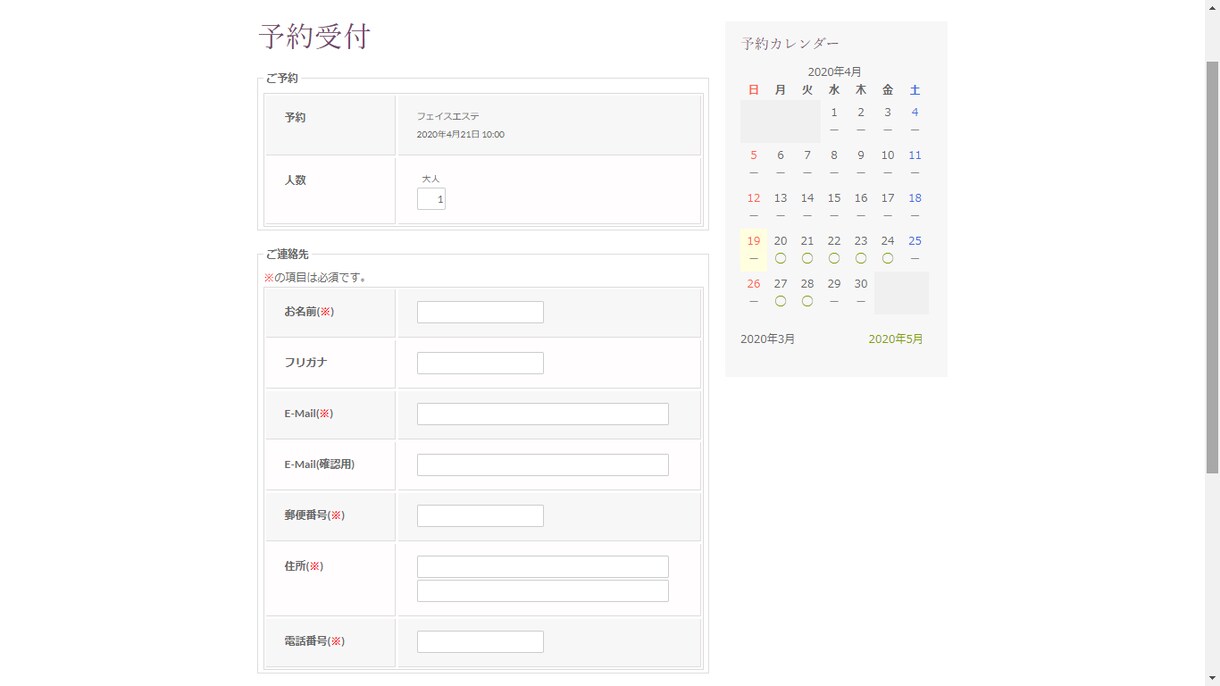Click the 電話番号(※) row label
The image size is (1220, 686).
coord(315,641)
